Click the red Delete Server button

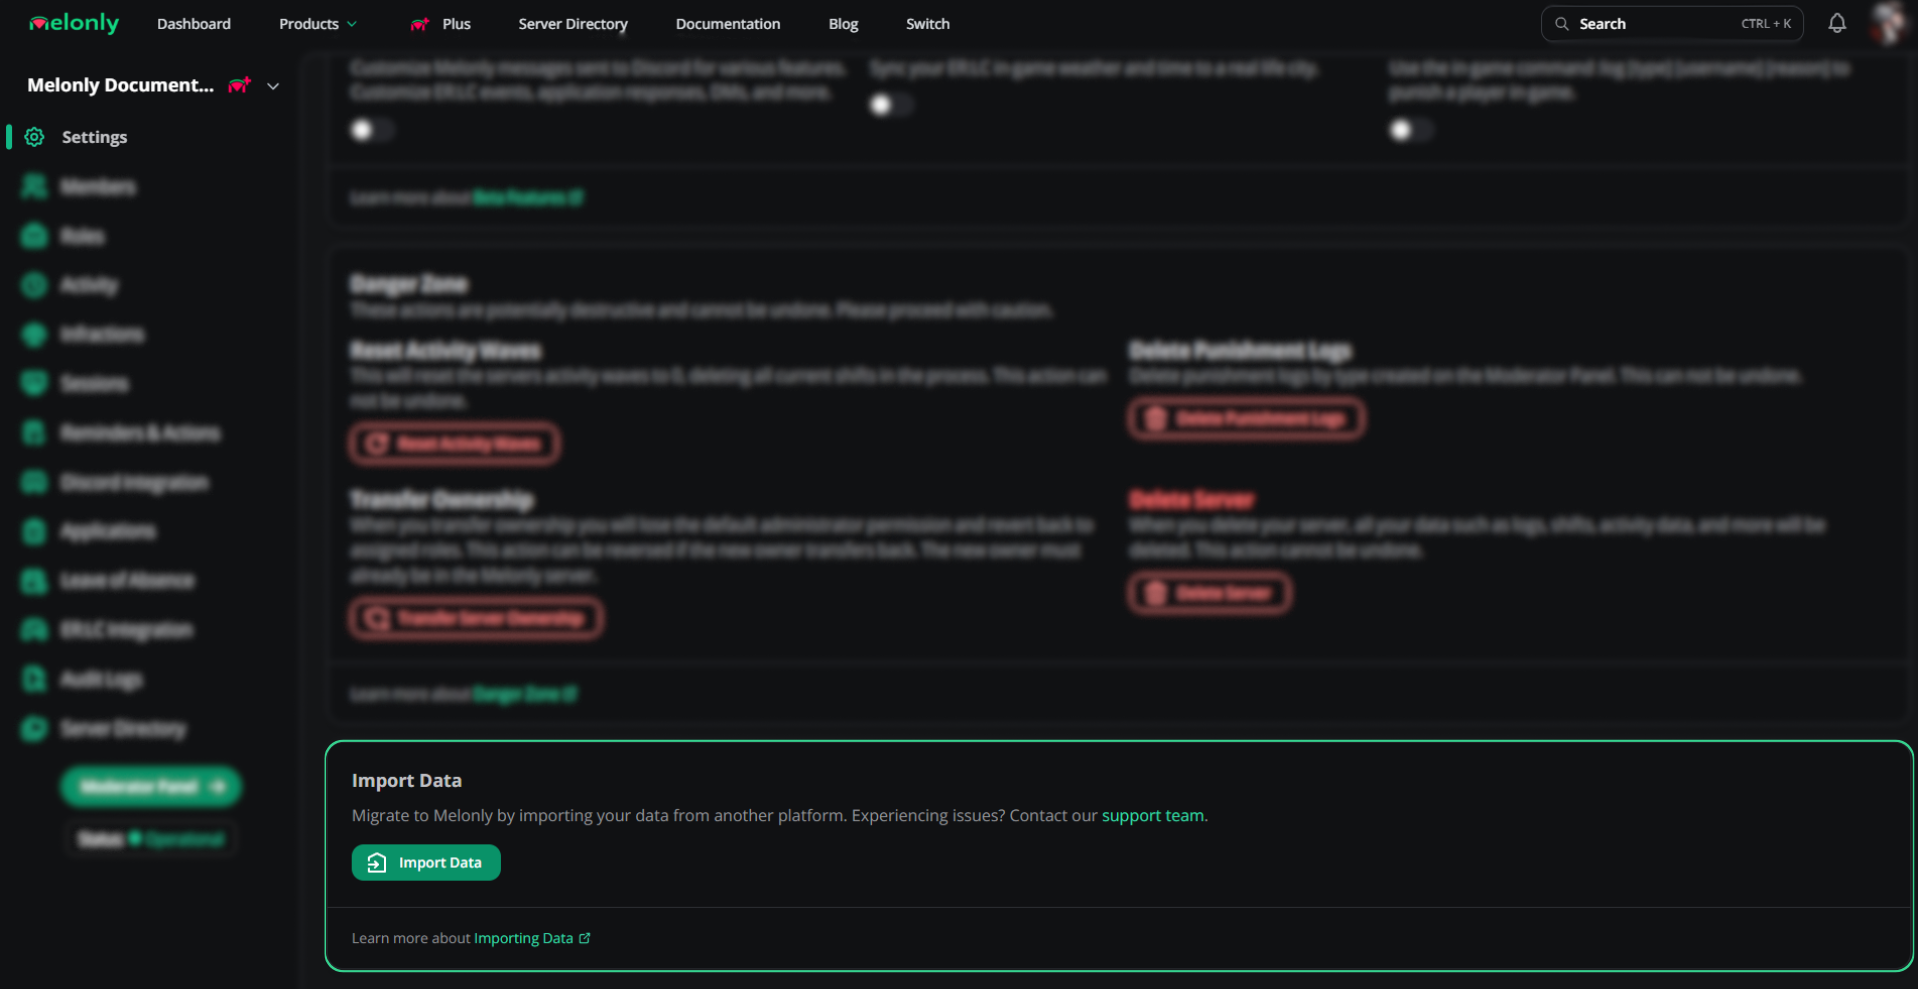(1210, 593)
